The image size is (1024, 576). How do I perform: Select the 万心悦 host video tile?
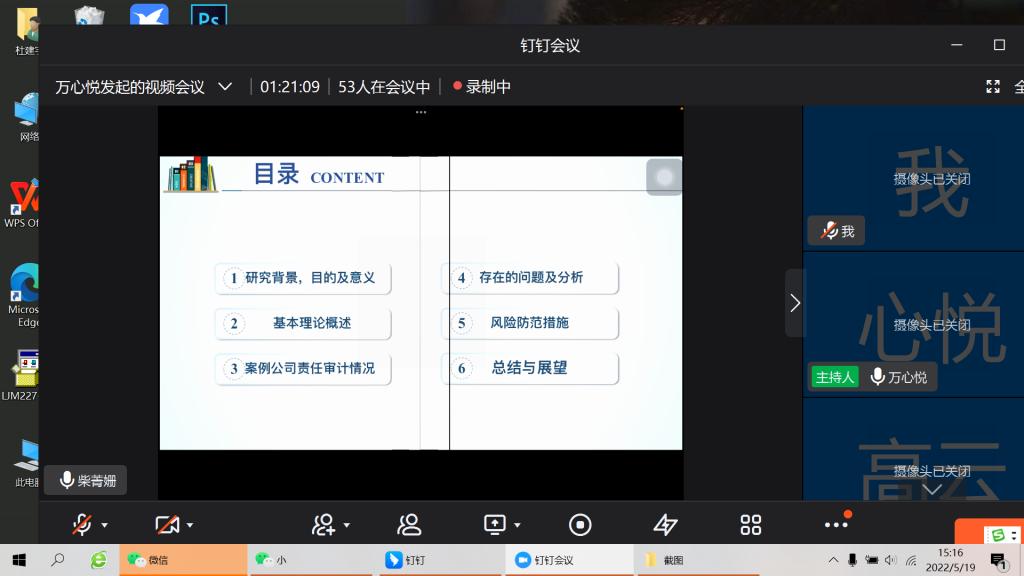pyautogui.click(x=913, y=323)
